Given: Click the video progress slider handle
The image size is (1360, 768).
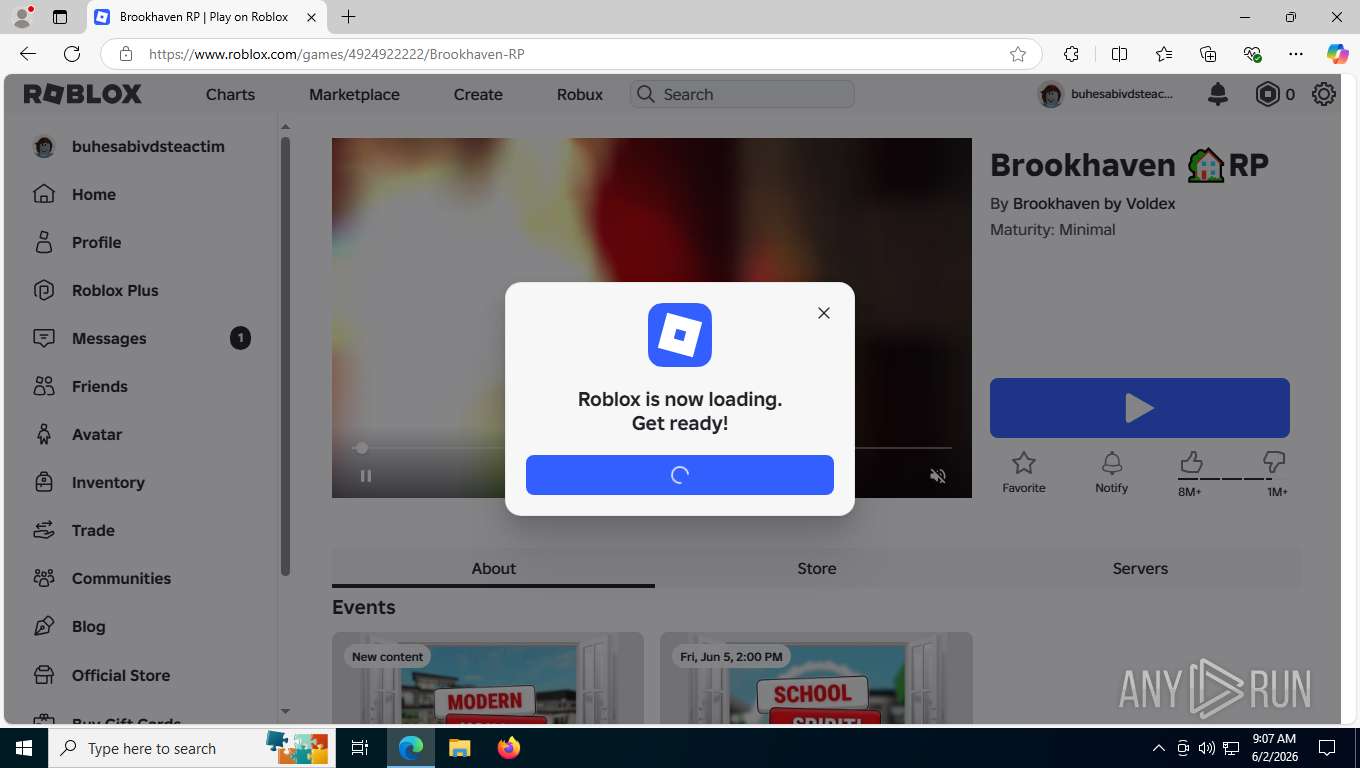Looking at the screenshot, I should pos(362,448).
